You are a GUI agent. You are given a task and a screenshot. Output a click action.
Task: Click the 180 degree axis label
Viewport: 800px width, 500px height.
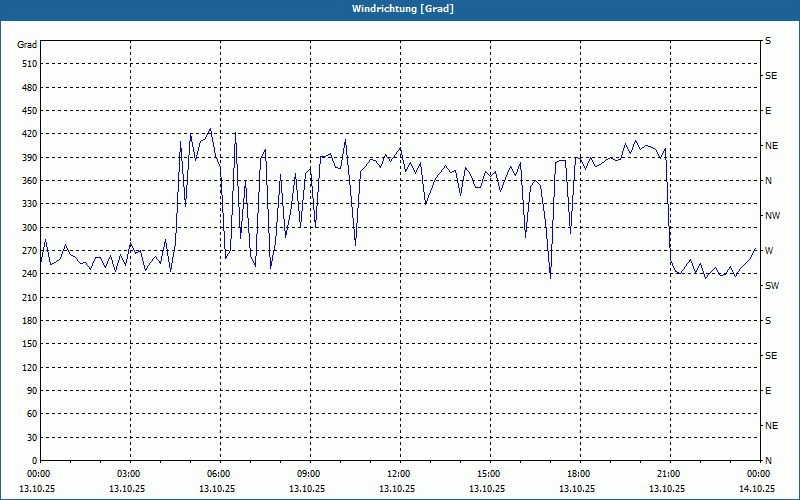pyautogui.click(x=30, y=321)
